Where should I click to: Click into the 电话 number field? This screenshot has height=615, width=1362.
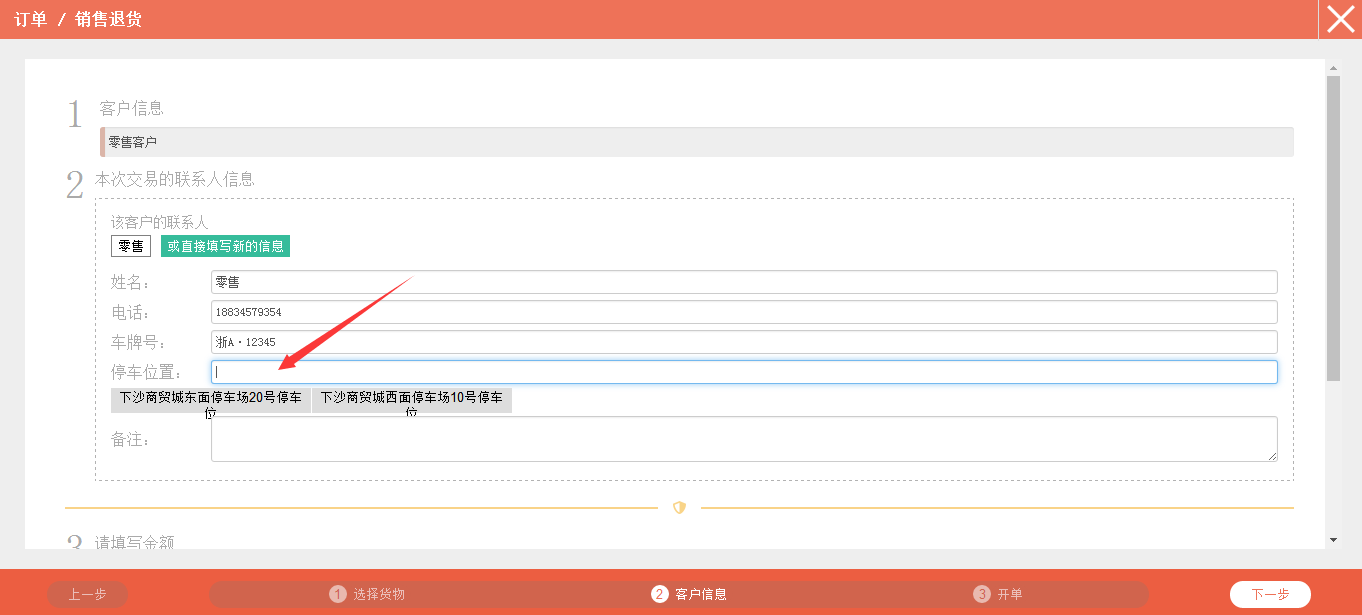point(743,312)
